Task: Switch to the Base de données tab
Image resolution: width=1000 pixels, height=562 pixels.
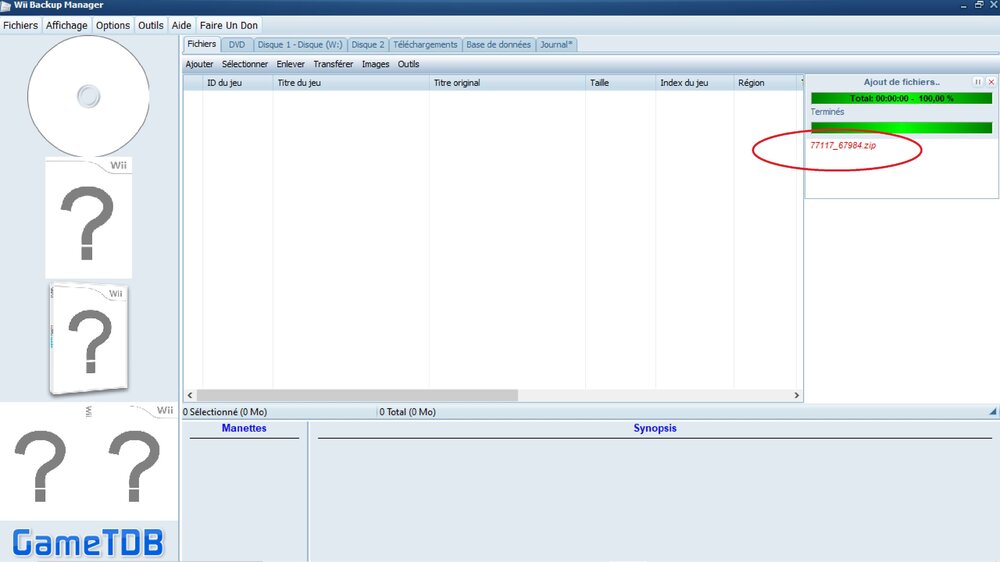Action: point(497,45)
